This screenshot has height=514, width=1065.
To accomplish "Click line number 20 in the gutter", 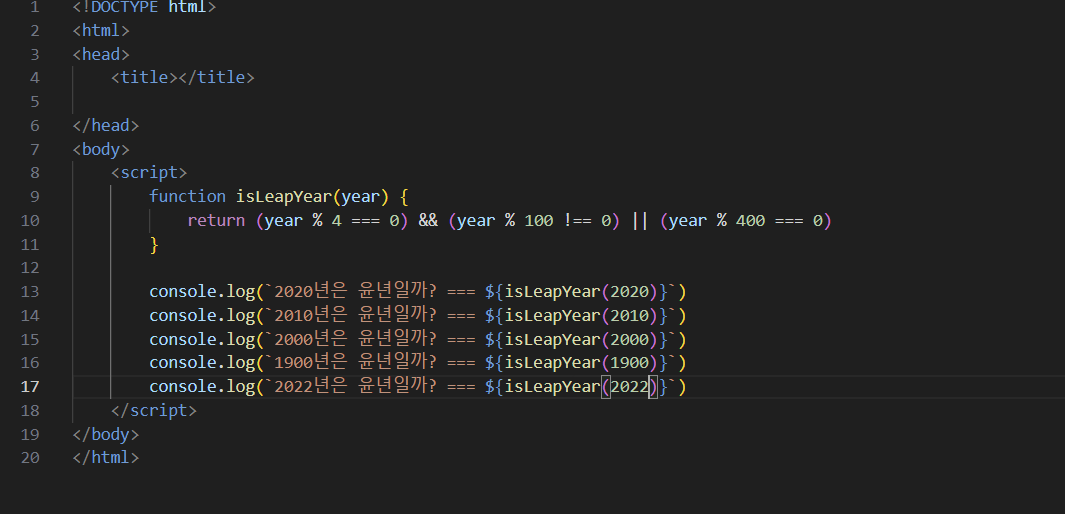I will (x=30, y=458).
